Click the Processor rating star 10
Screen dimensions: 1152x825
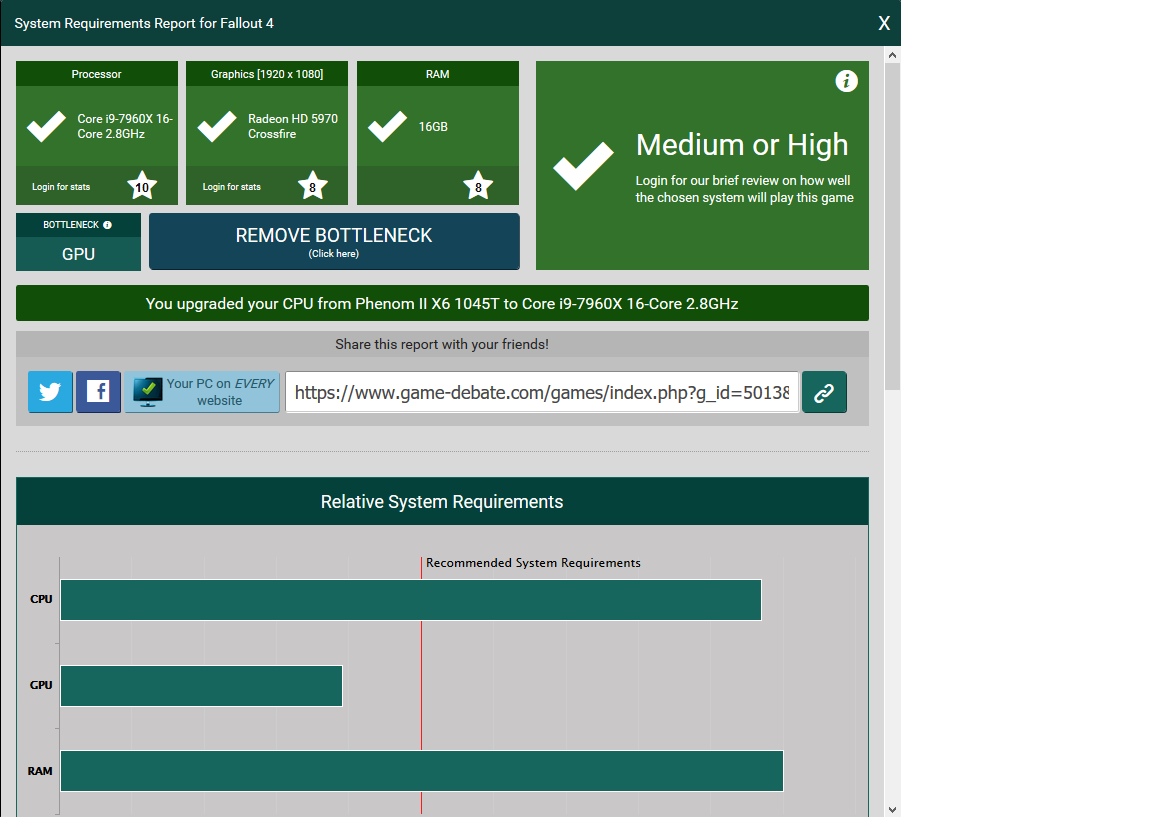point(142,187)
